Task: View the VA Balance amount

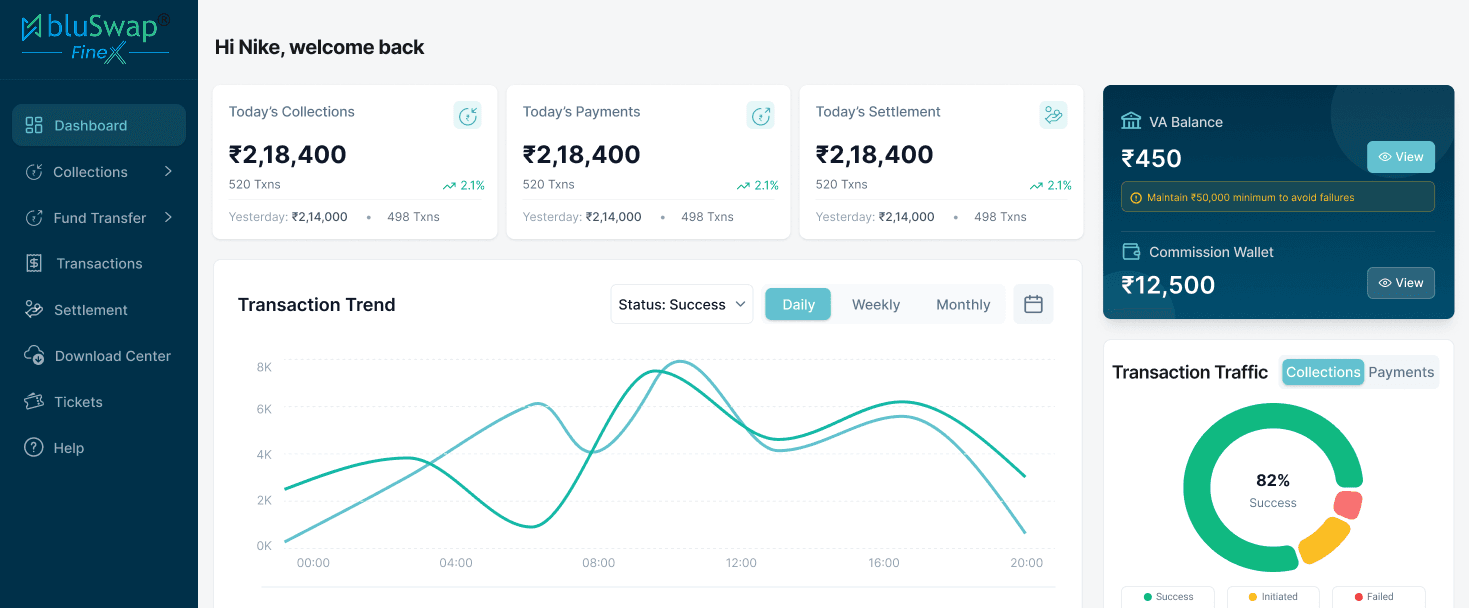Action: click(x=1401, y=157)
